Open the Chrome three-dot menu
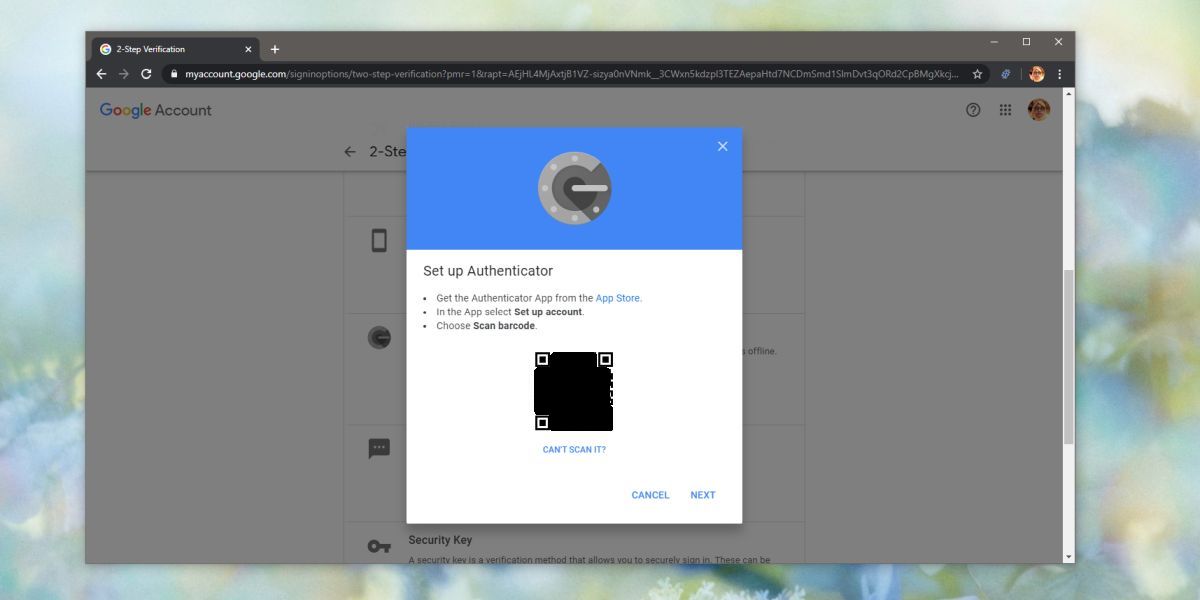1200x600 pixels. (x=1059, y=74)
